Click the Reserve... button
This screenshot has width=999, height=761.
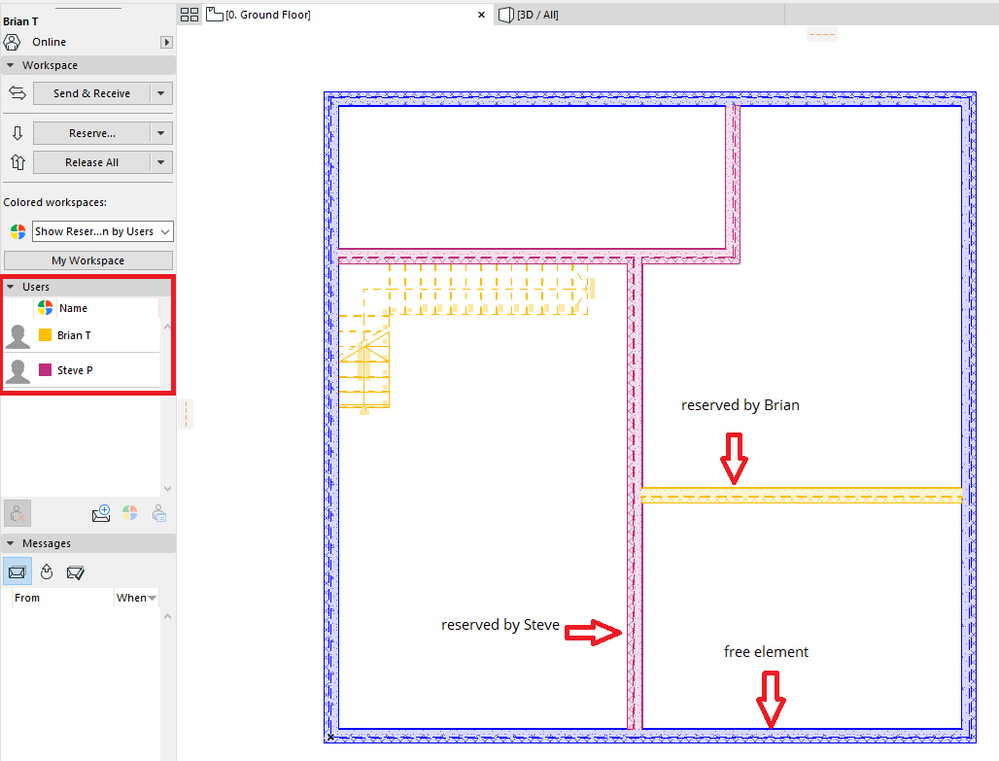(92, 133)
